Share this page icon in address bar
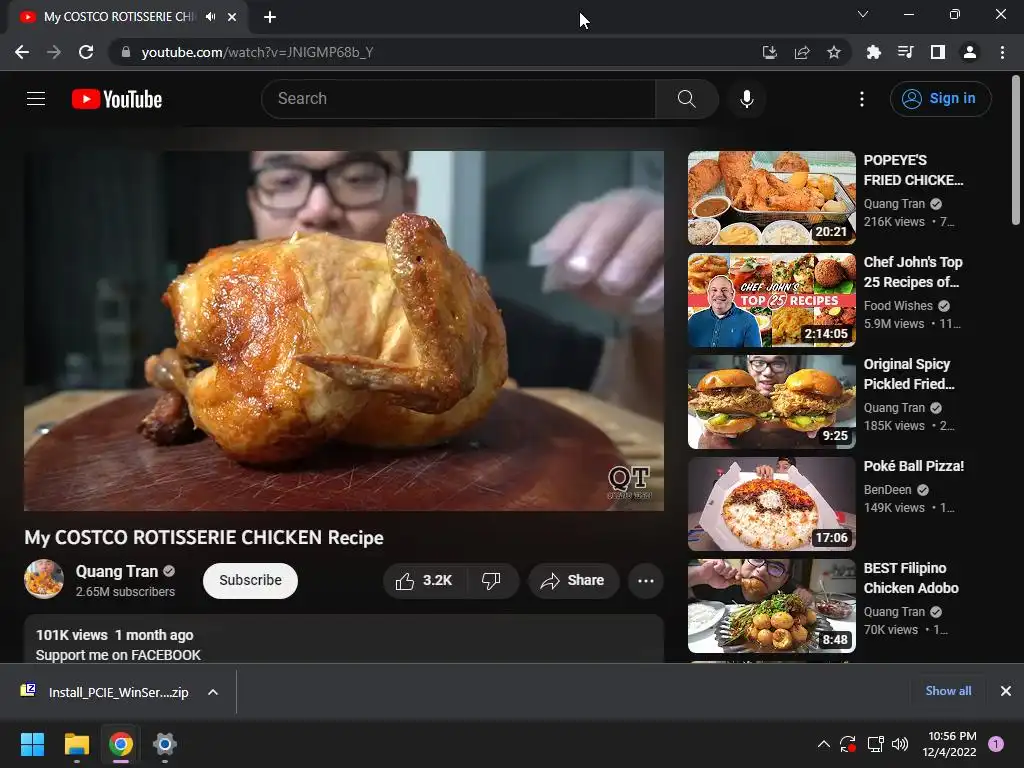1024x768 pixels. coord(802,52)
